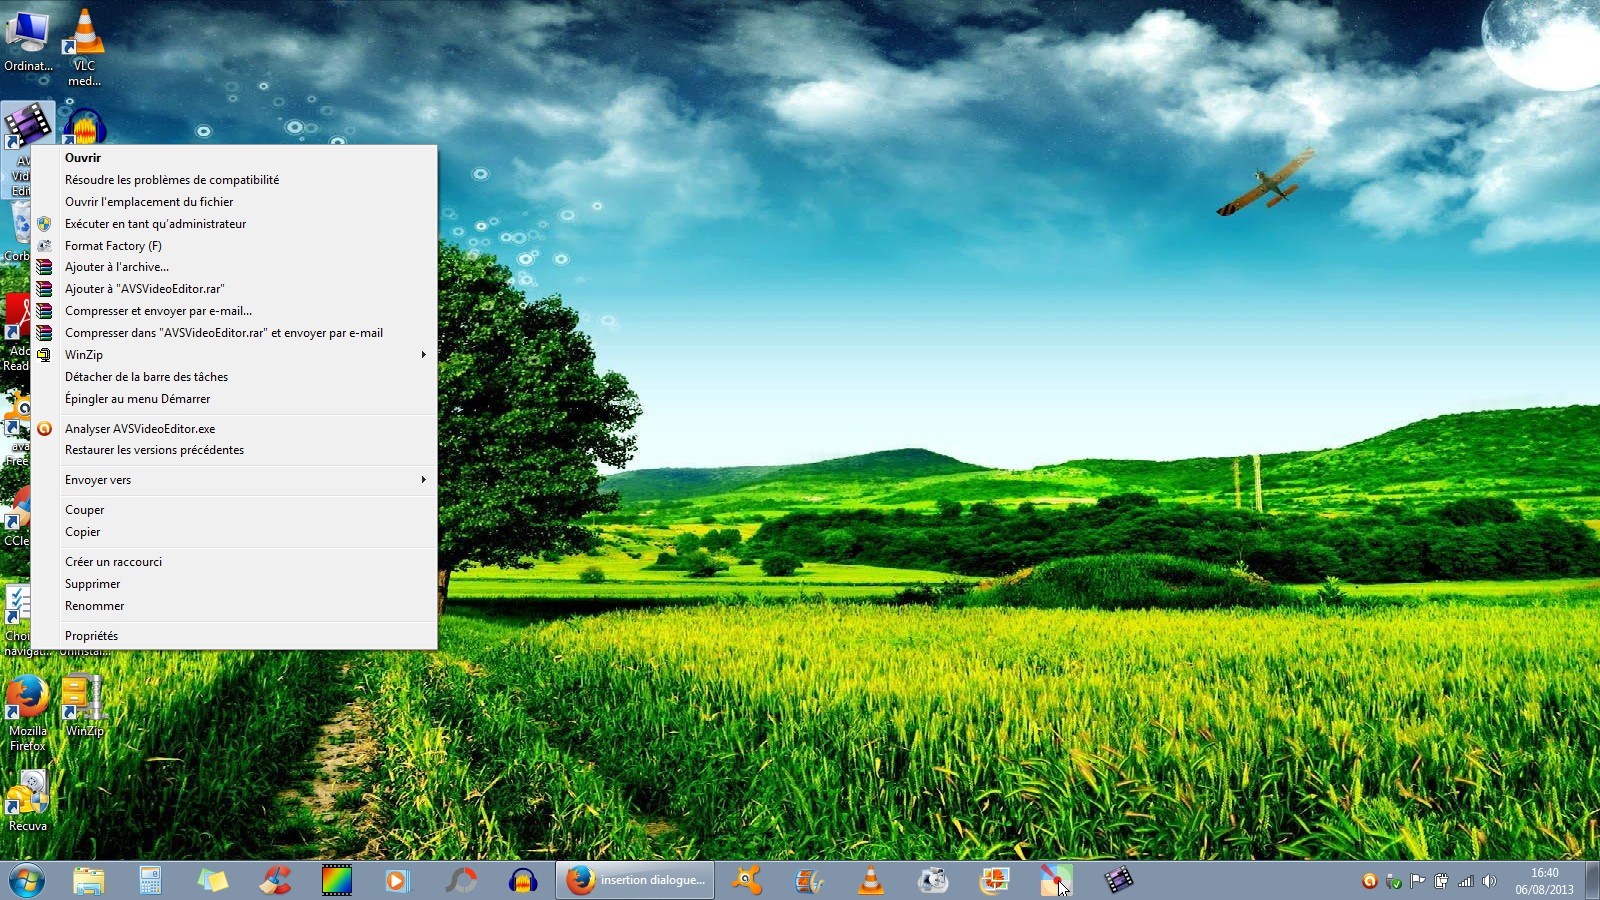
Task: Switch to Firefox 'insertion dialogue...' taskbar window
Action: point(635,881)
